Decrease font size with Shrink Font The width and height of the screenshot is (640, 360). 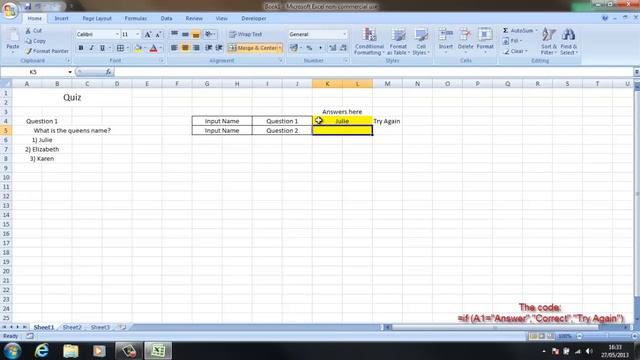click(x=158, y=35)
